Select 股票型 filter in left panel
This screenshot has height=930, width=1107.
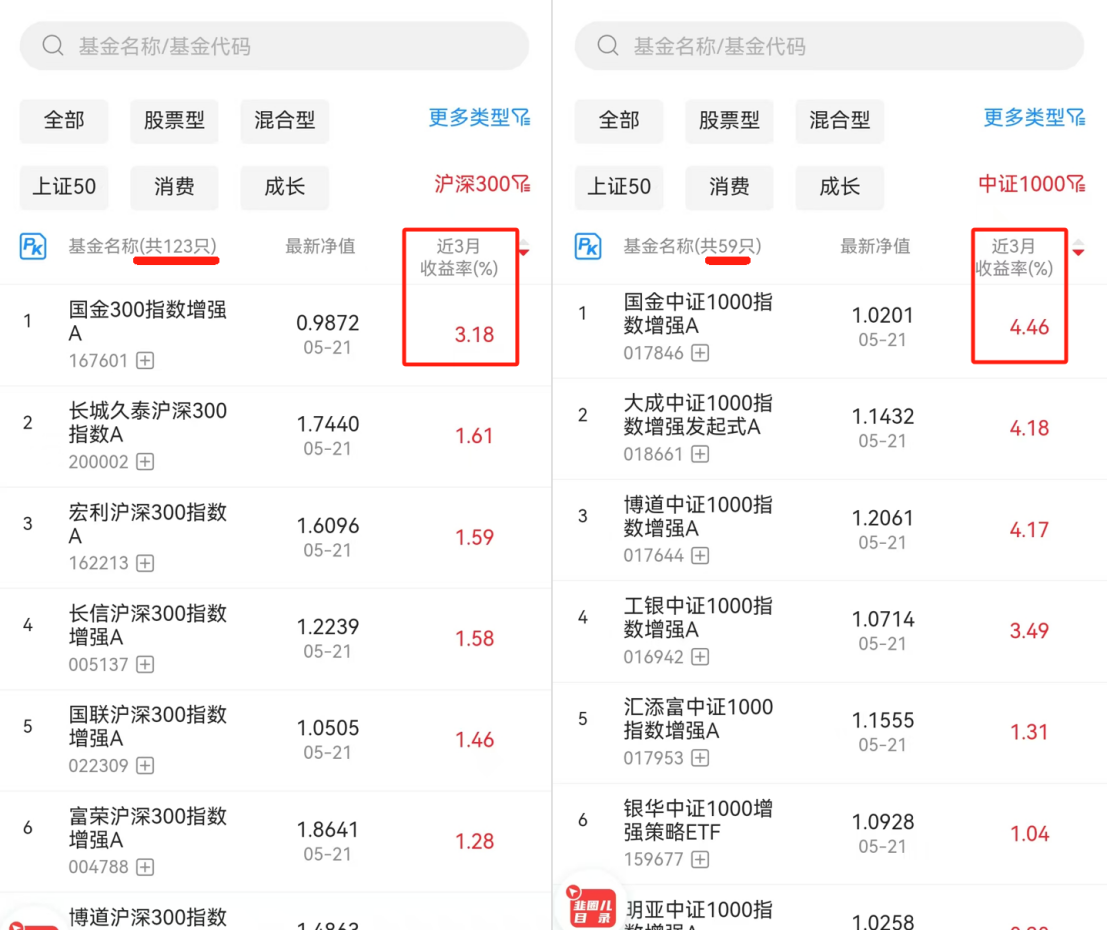pos(174,121)
